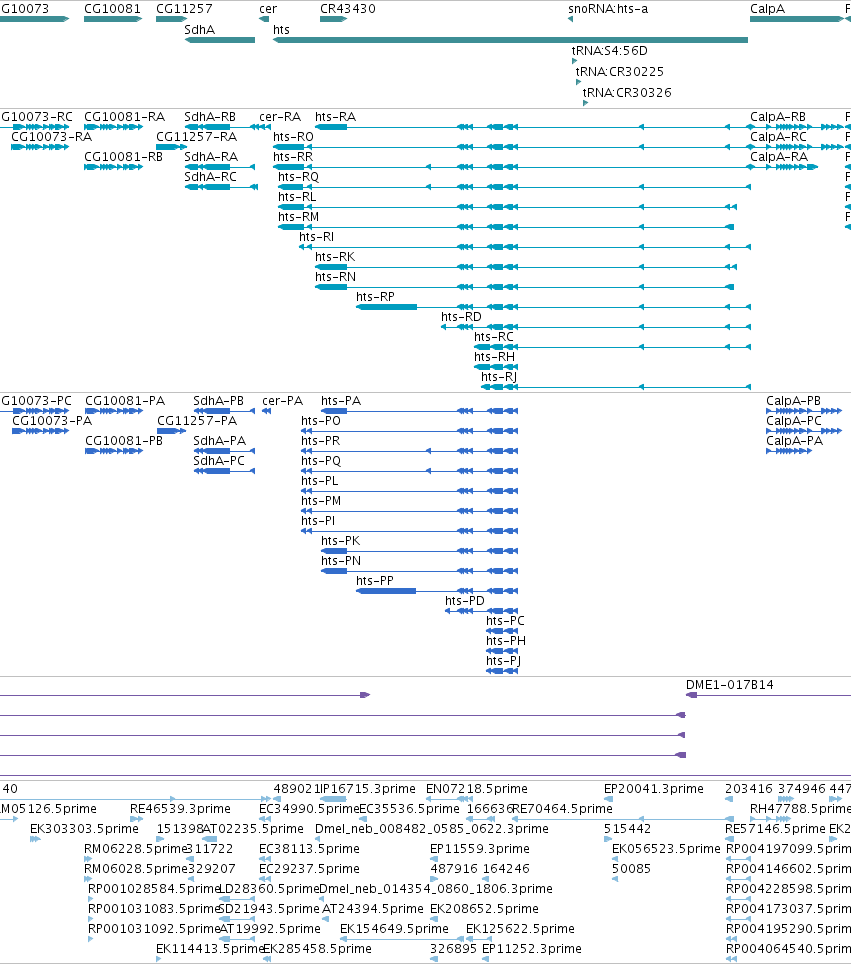Open the snoRNA:hts-a feature label
This screenshot has height=964, width=851.
[x=608, y=9]
